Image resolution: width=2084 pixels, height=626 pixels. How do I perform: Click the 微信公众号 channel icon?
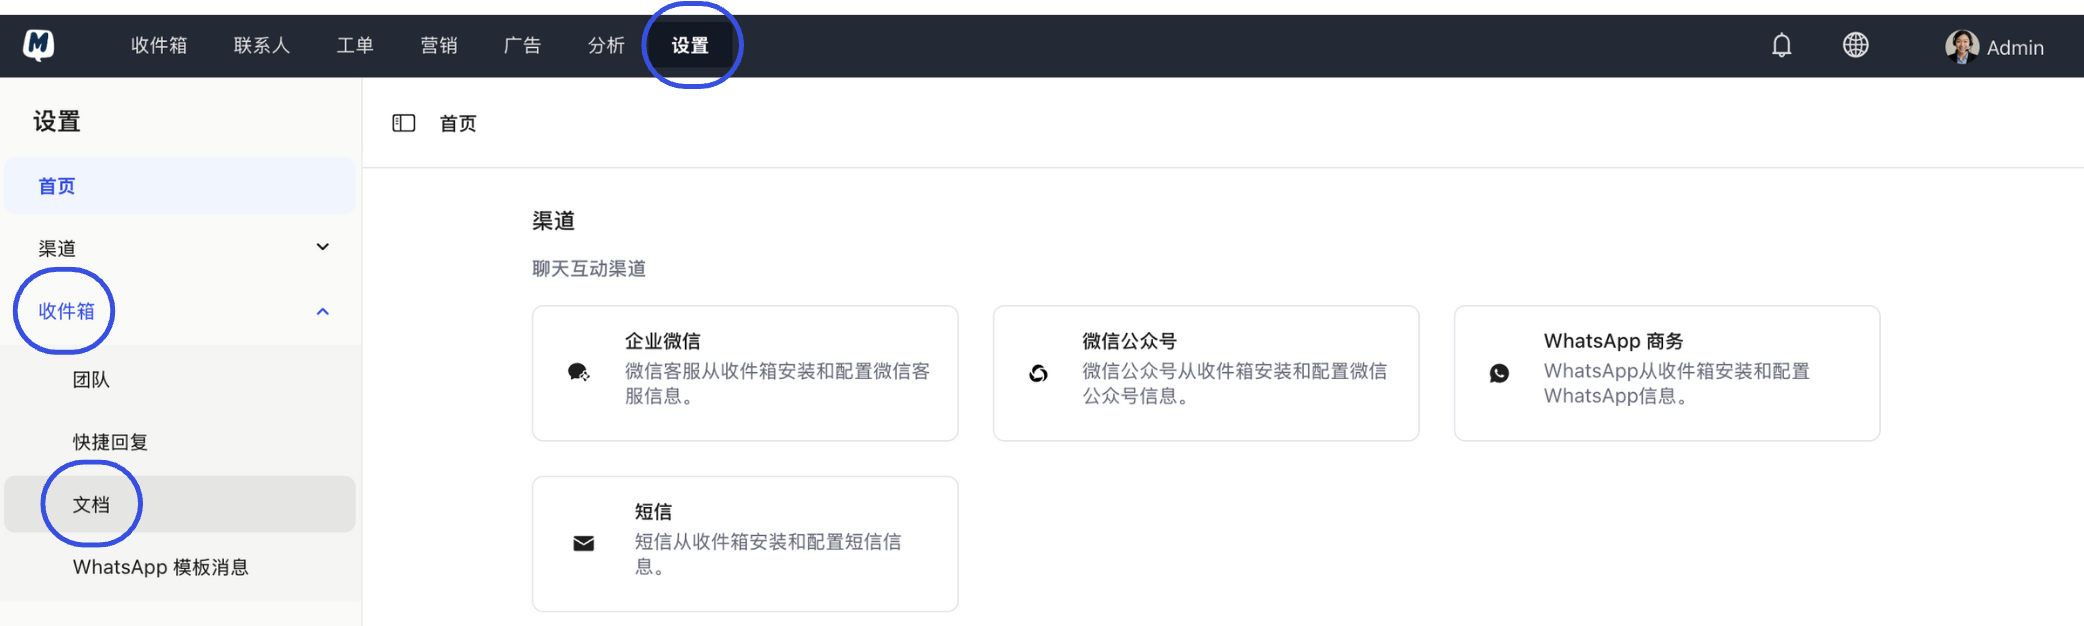point(1040,373)
